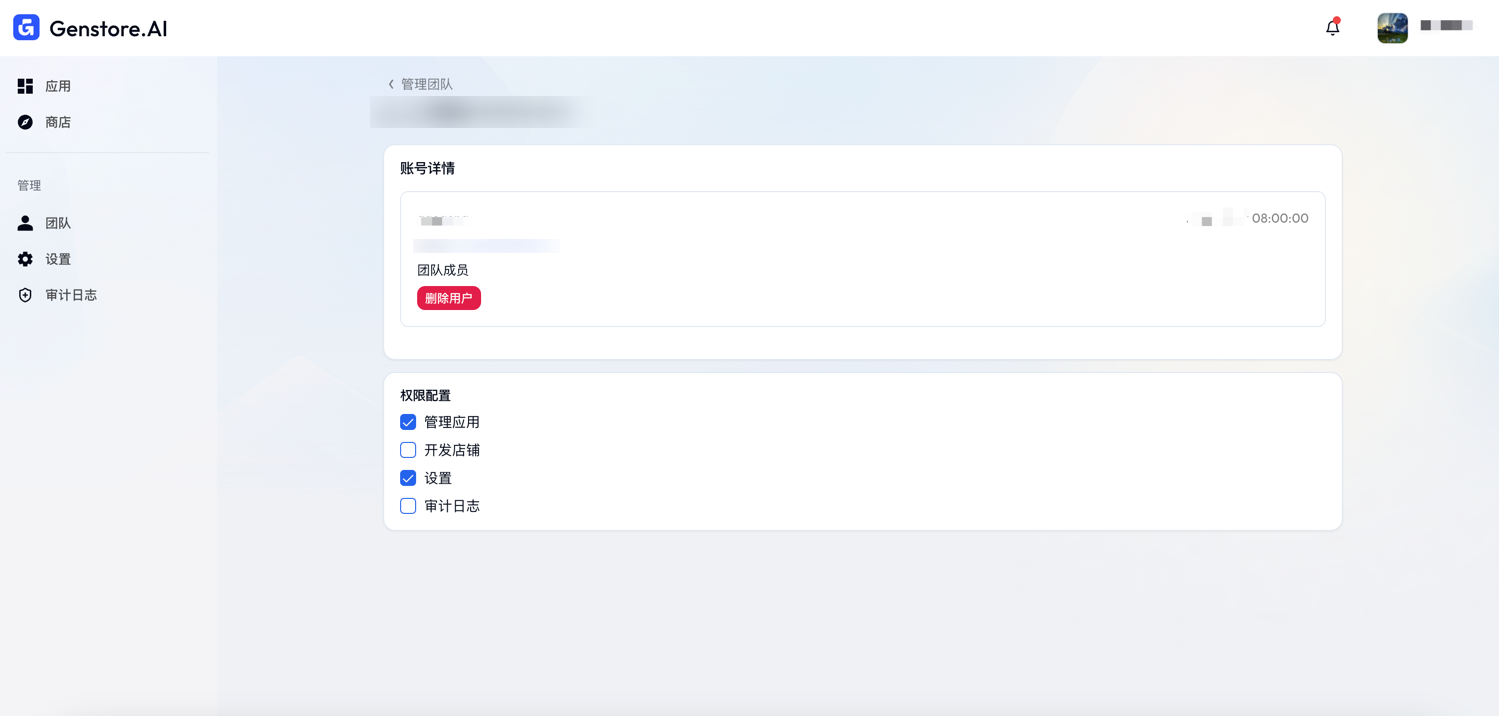Click the 审计日志 shield icon
Screen dimensions: 1499x716
pos(25,295)
